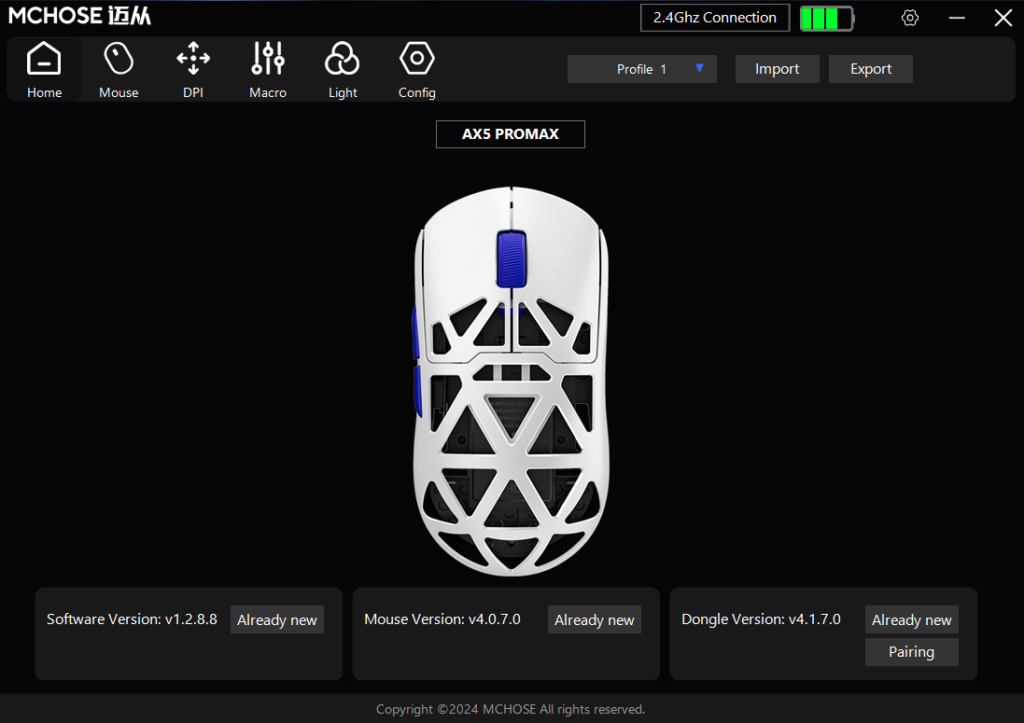Check Mouse Version update status
The height and width of the screenshot is (723, 1024).
click(x=594, y=619)
